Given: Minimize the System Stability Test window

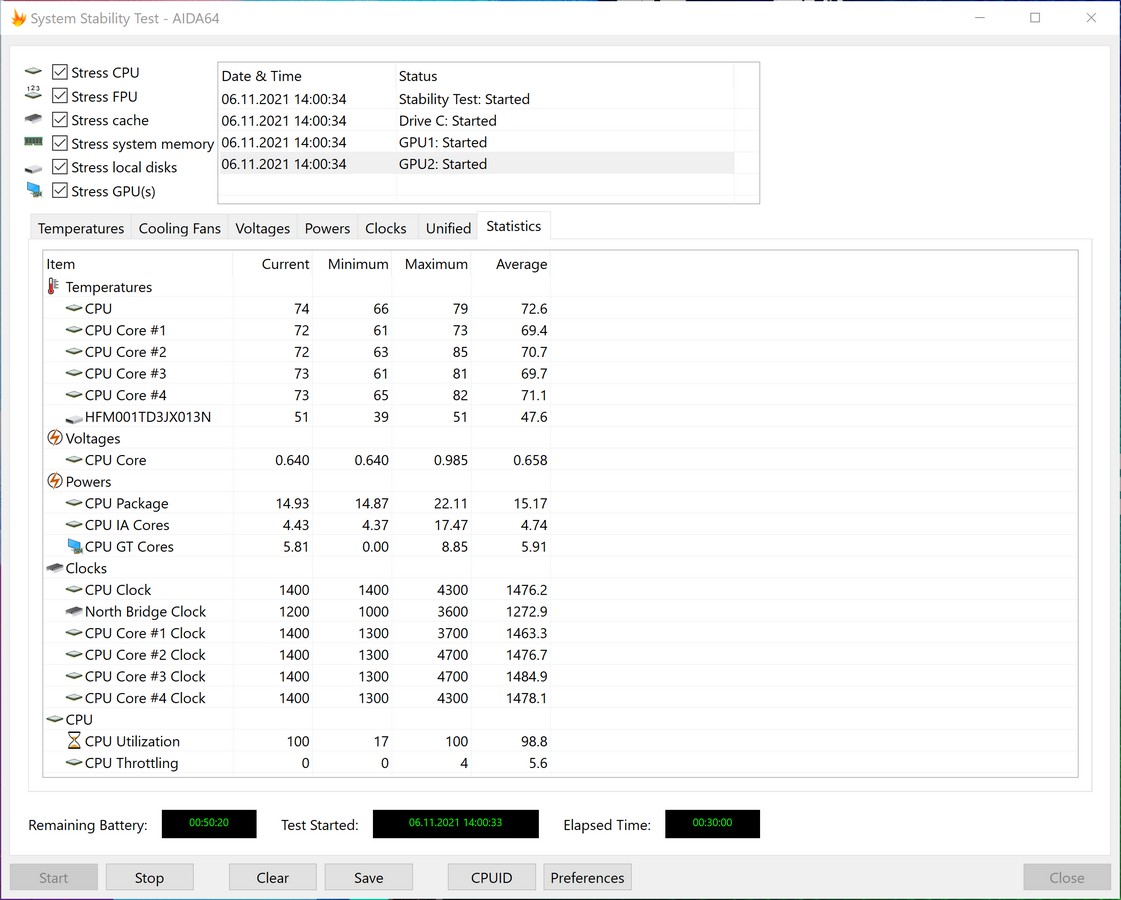Looking at the screenshot, I should pos(979,17).
